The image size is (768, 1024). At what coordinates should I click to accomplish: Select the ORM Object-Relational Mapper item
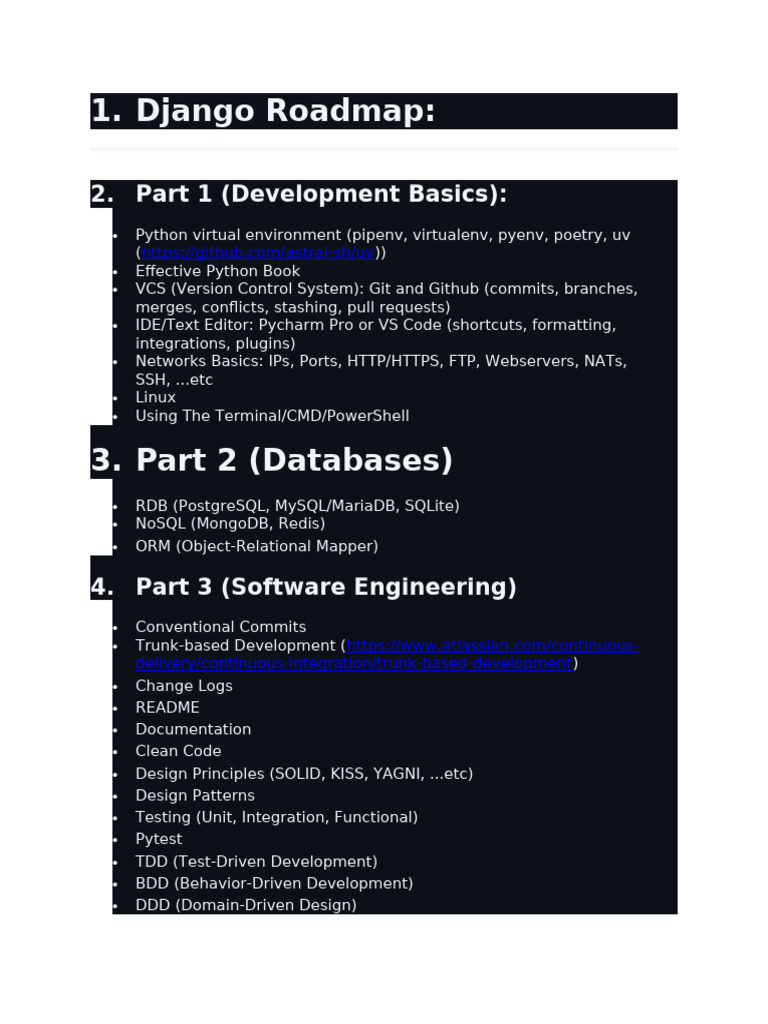(257, 546)
